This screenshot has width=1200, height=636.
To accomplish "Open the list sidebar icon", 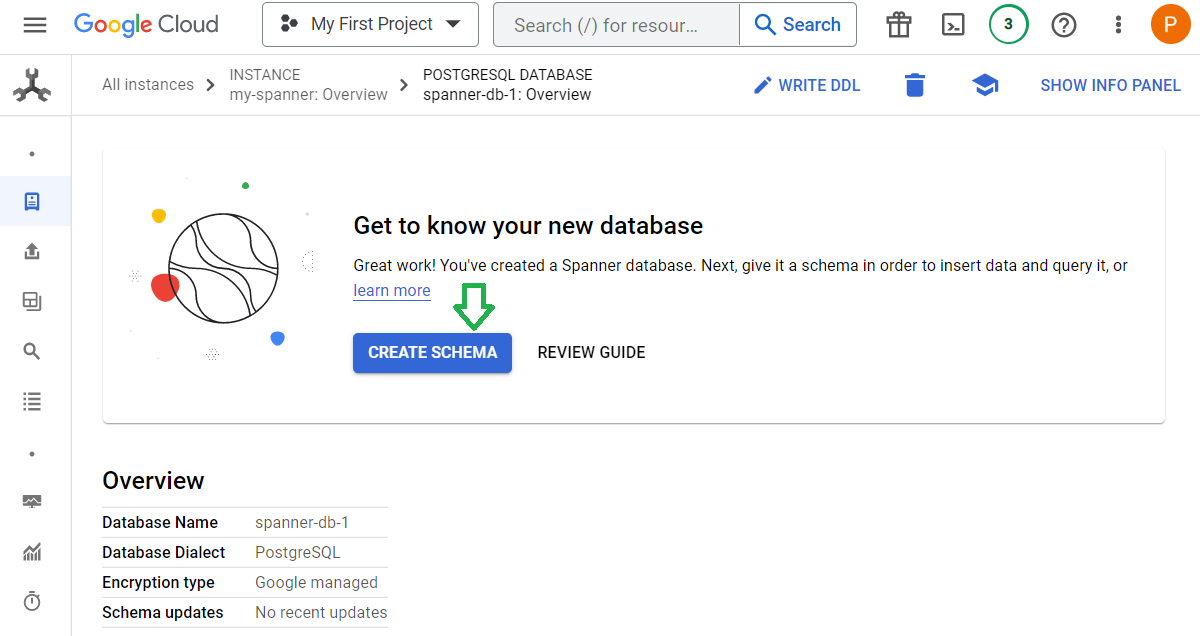I will pyautogui.click(x=32, y=401).
